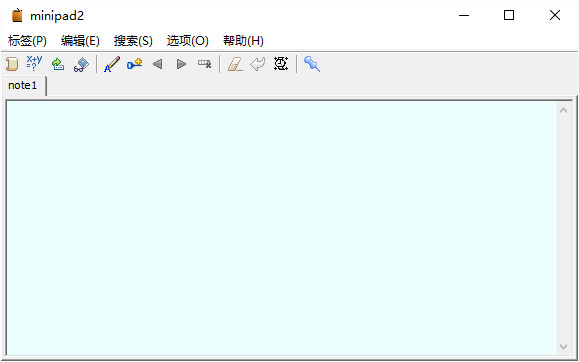Open the 选项(O) menu
Viewport: 579px width, 362px height.
point(188,41)
